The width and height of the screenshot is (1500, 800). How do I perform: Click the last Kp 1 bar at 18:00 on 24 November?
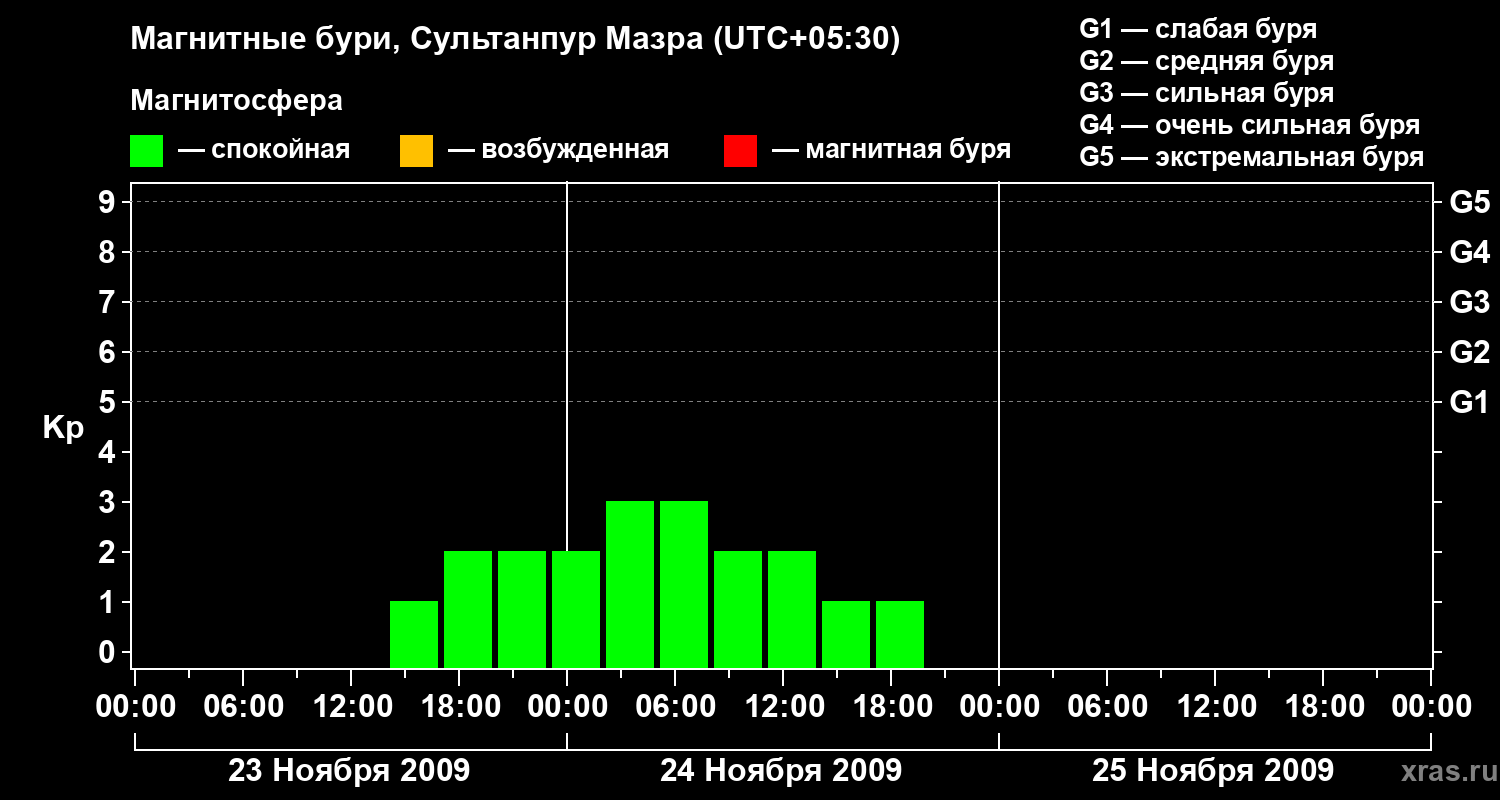tap(900, 634)
